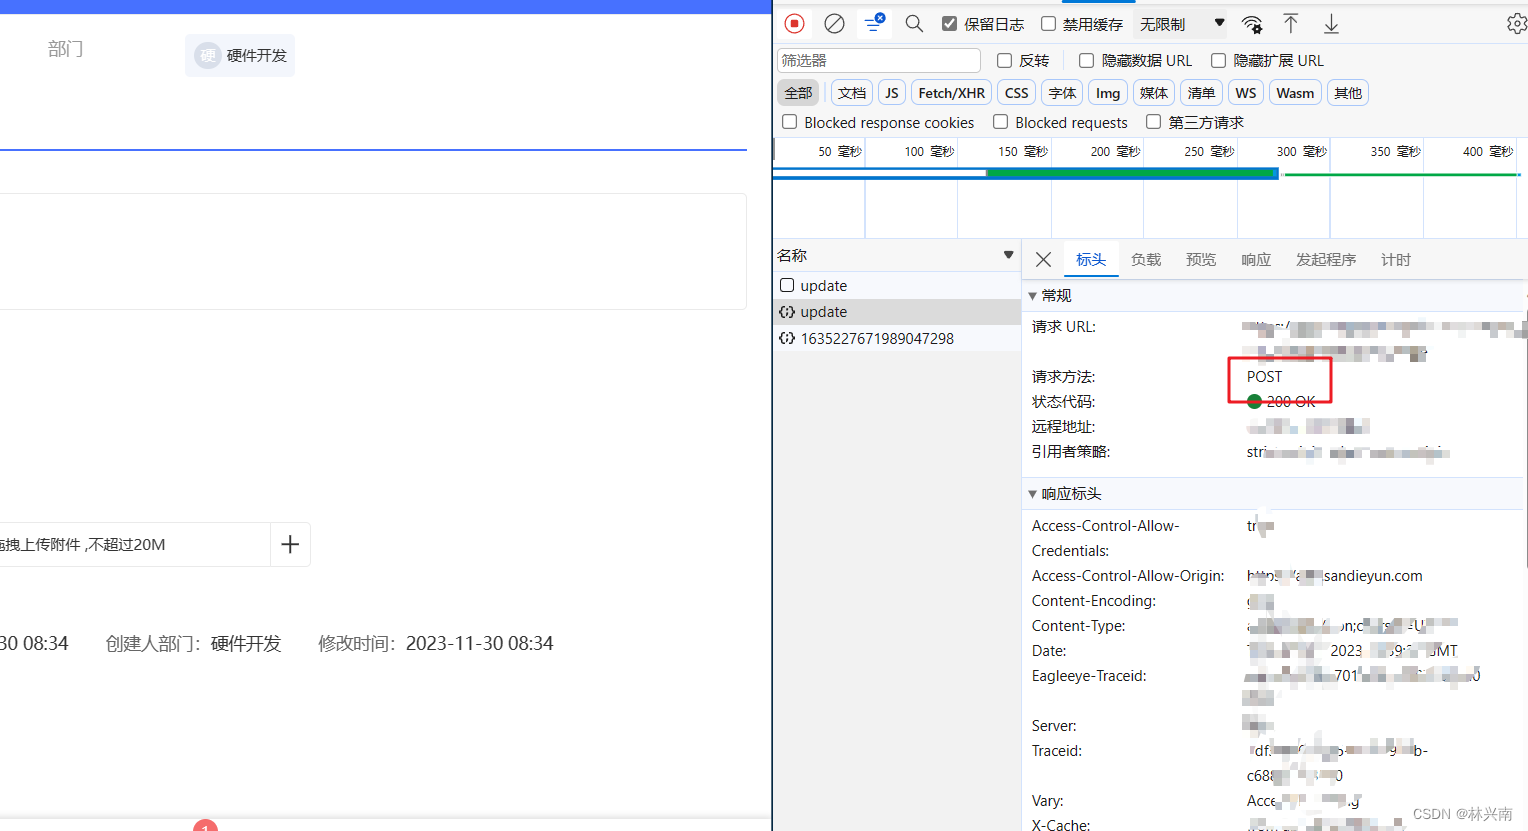Image resolution: width=1528 pixels, height=831 pixels.
Task: Click Eagleeye-Traceid header name
Action: 1089,676
